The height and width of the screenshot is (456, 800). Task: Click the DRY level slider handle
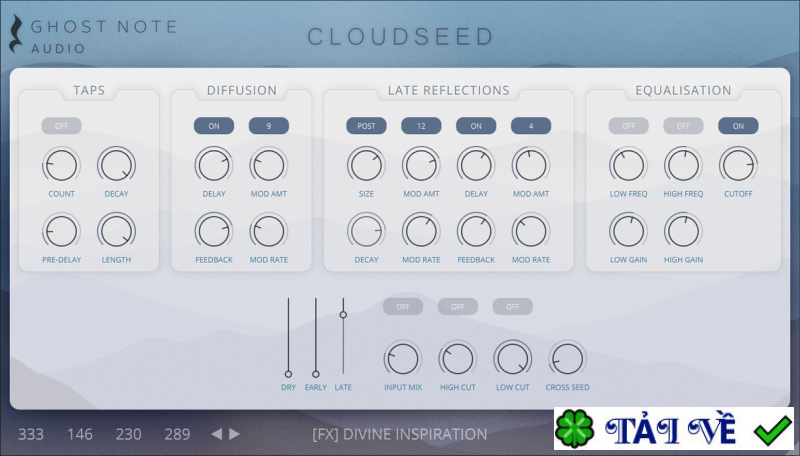[x=288, y=374]
